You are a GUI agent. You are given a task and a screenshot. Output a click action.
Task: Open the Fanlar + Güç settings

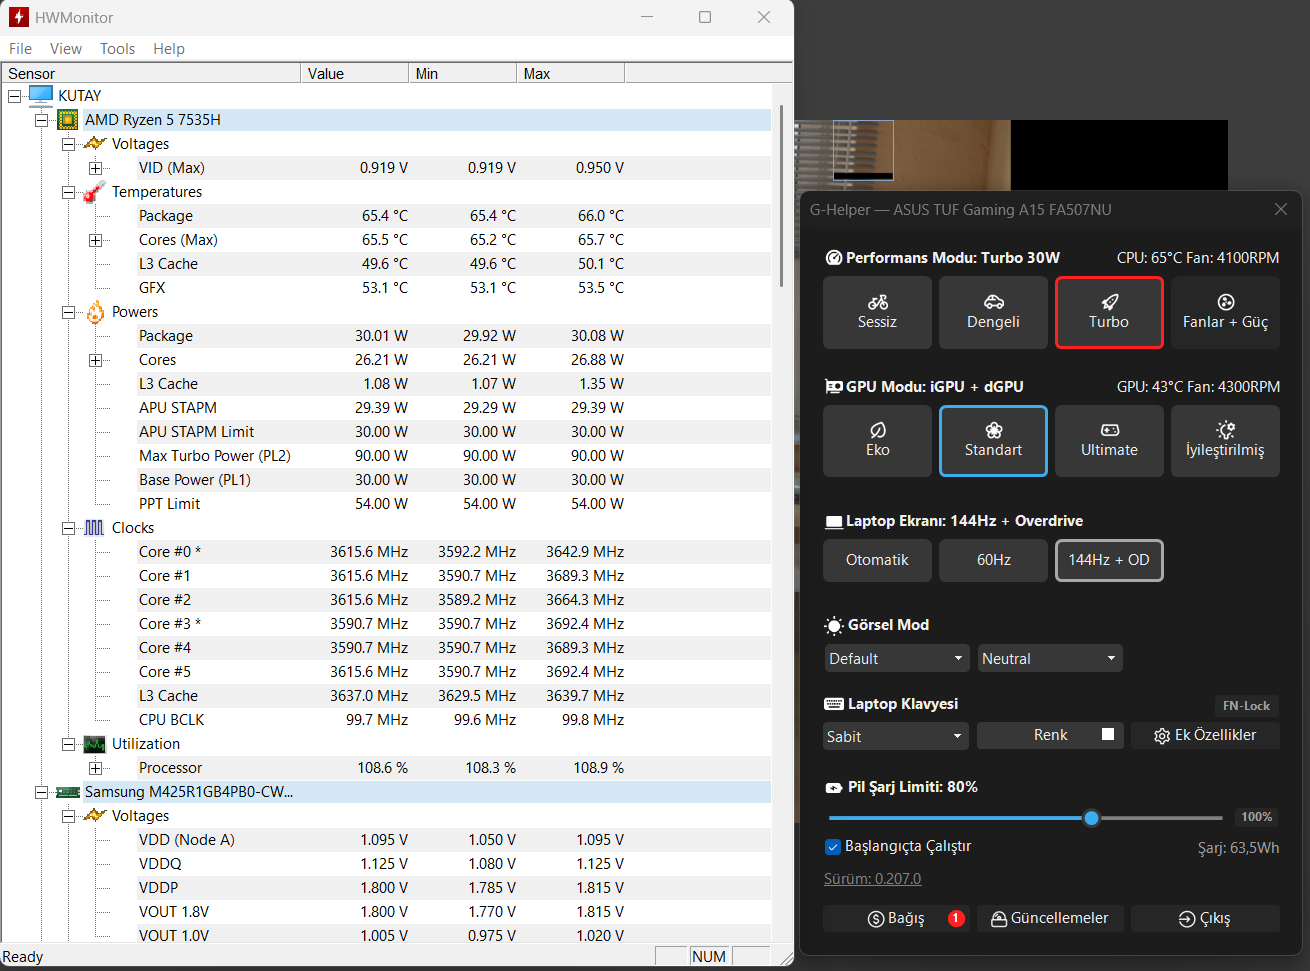(x=1225, y=313)
